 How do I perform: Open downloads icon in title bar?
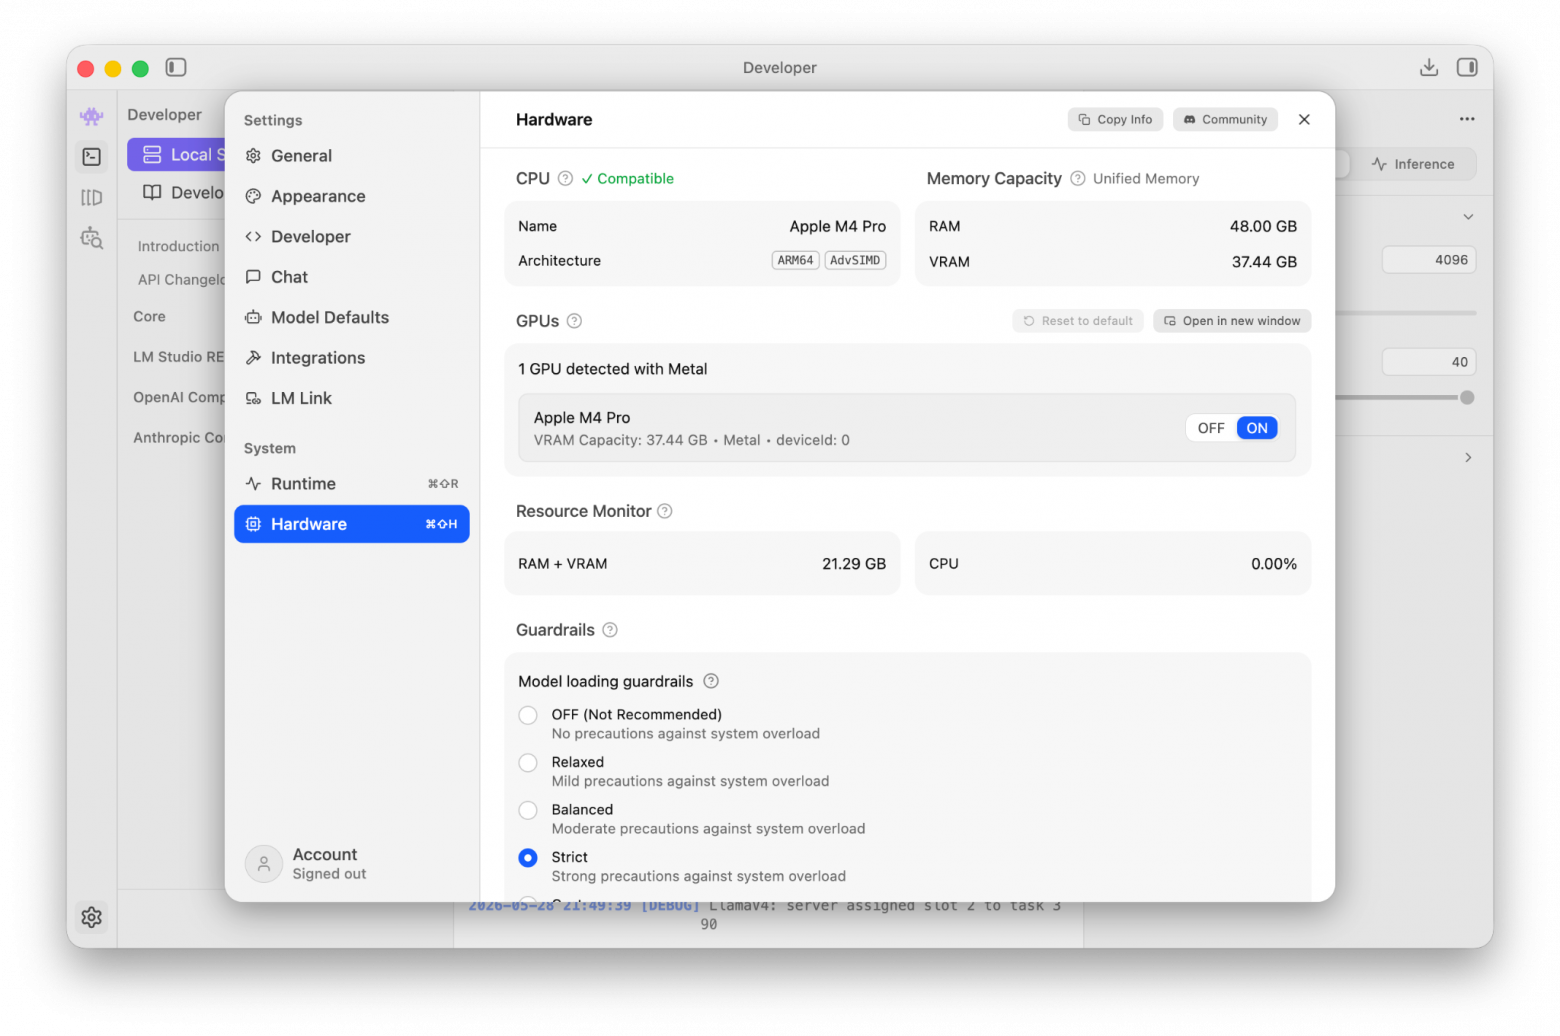[1429, 67]
